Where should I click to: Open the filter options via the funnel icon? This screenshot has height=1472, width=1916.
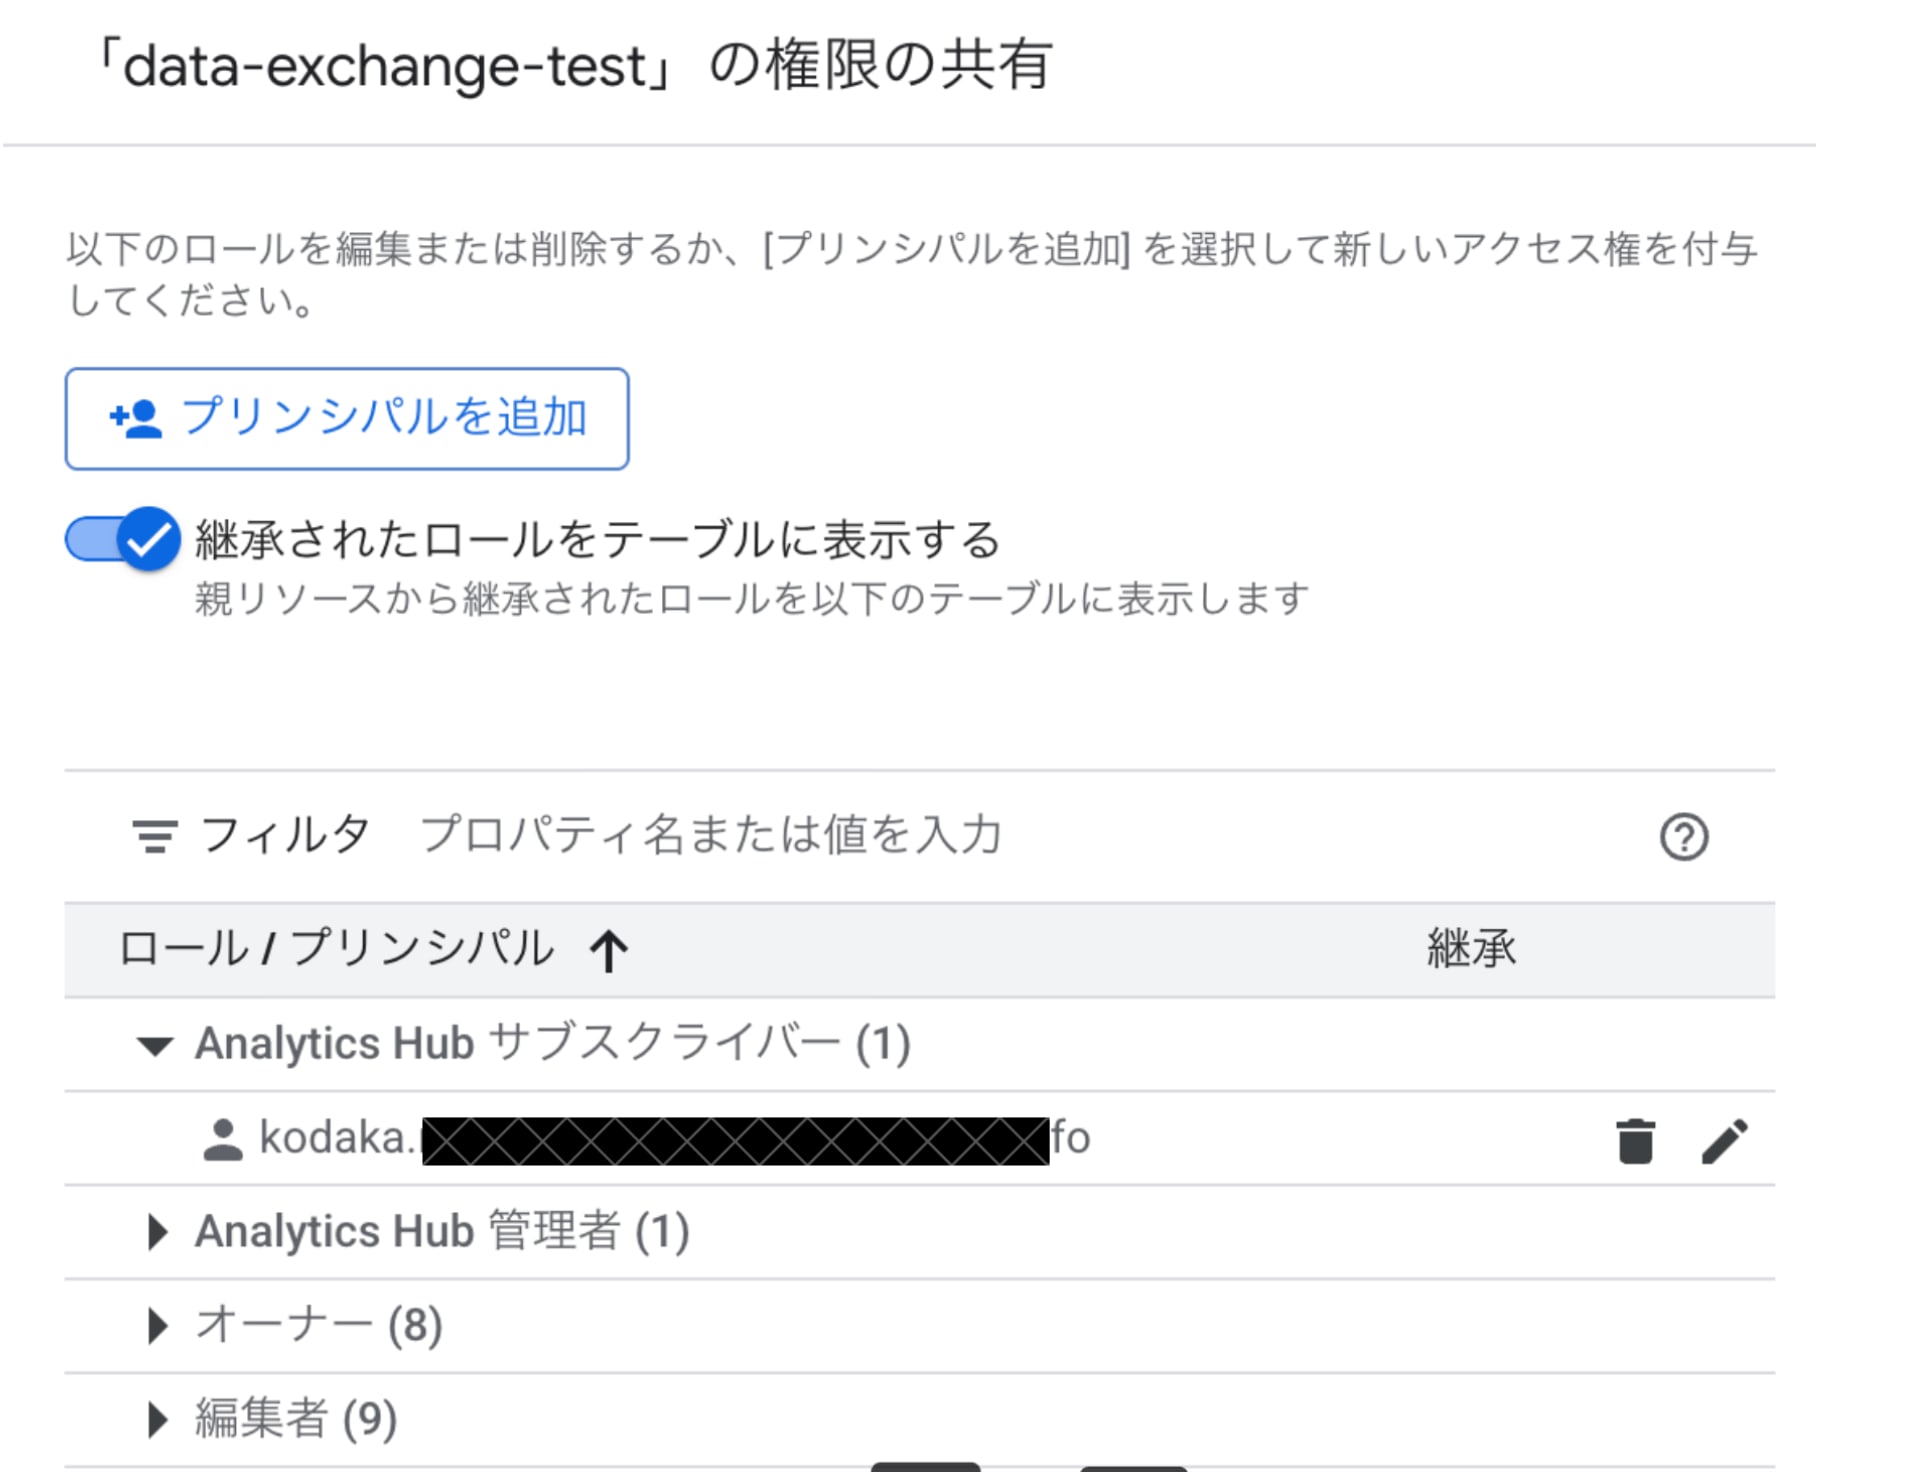point(154,834)
